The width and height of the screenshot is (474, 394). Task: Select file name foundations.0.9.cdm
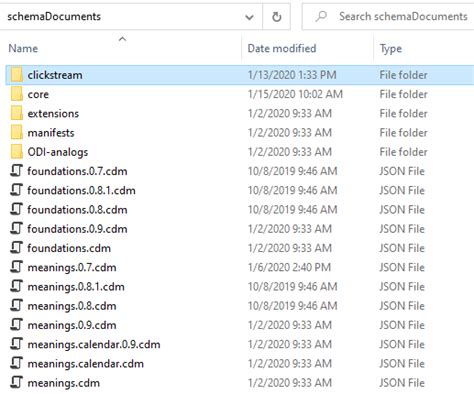[77, 229]
